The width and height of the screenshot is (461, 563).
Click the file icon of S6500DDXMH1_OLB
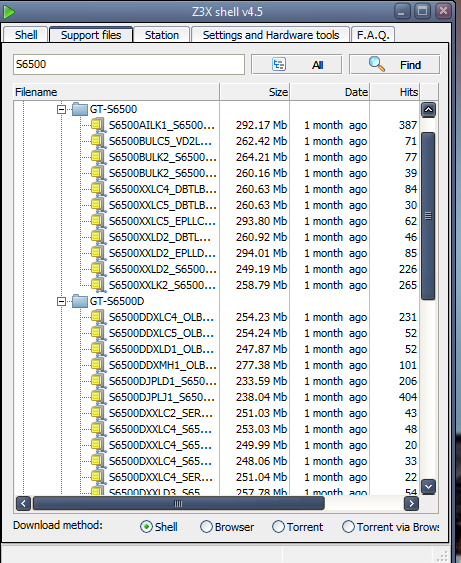click(97, 365)
